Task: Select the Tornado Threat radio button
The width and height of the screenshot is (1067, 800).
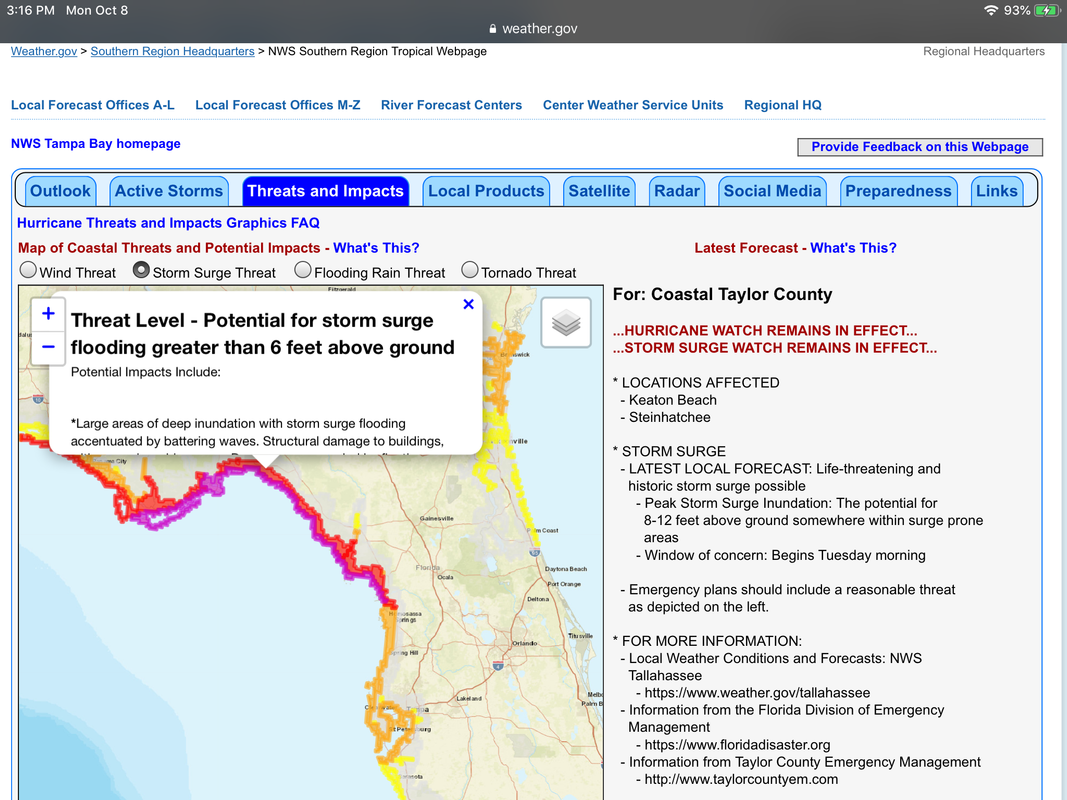Action: click(x=470, y=270)
